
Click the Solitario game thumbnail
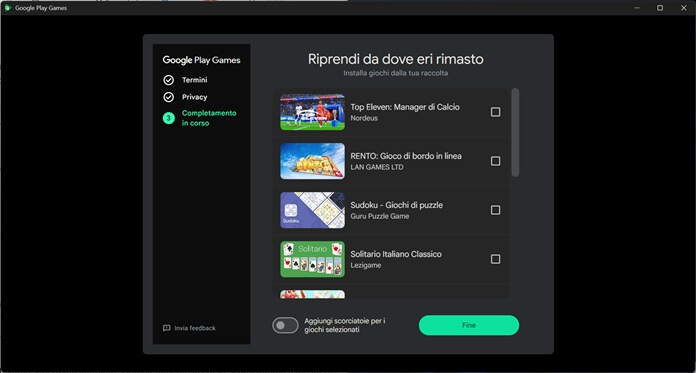point(312,259)
